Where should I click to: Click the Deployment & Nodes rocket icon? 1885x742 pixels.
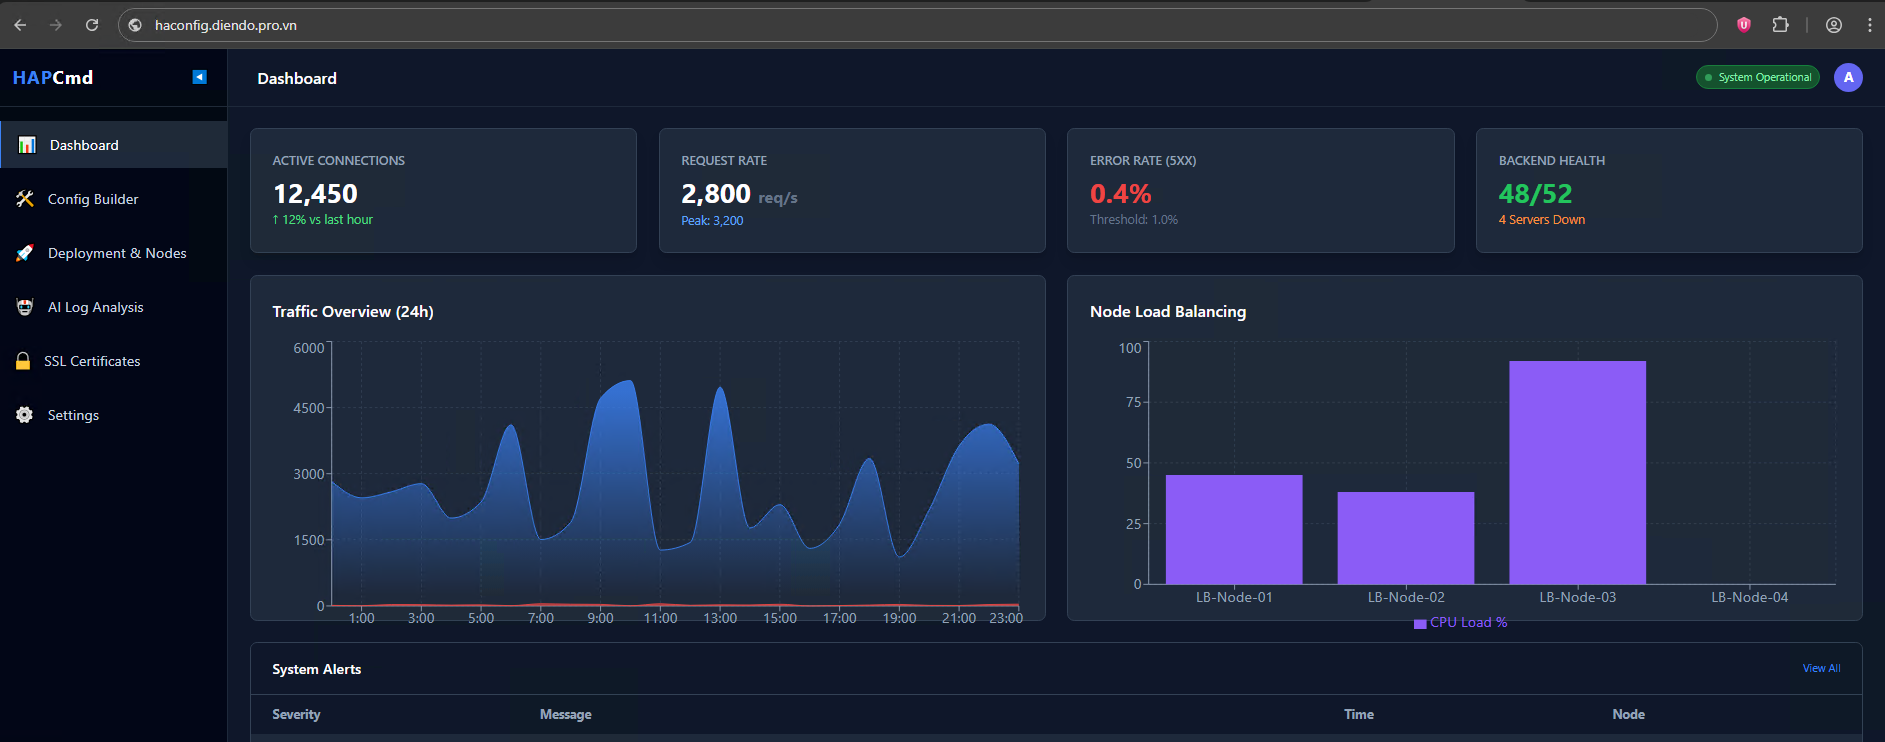pos(25,253)
